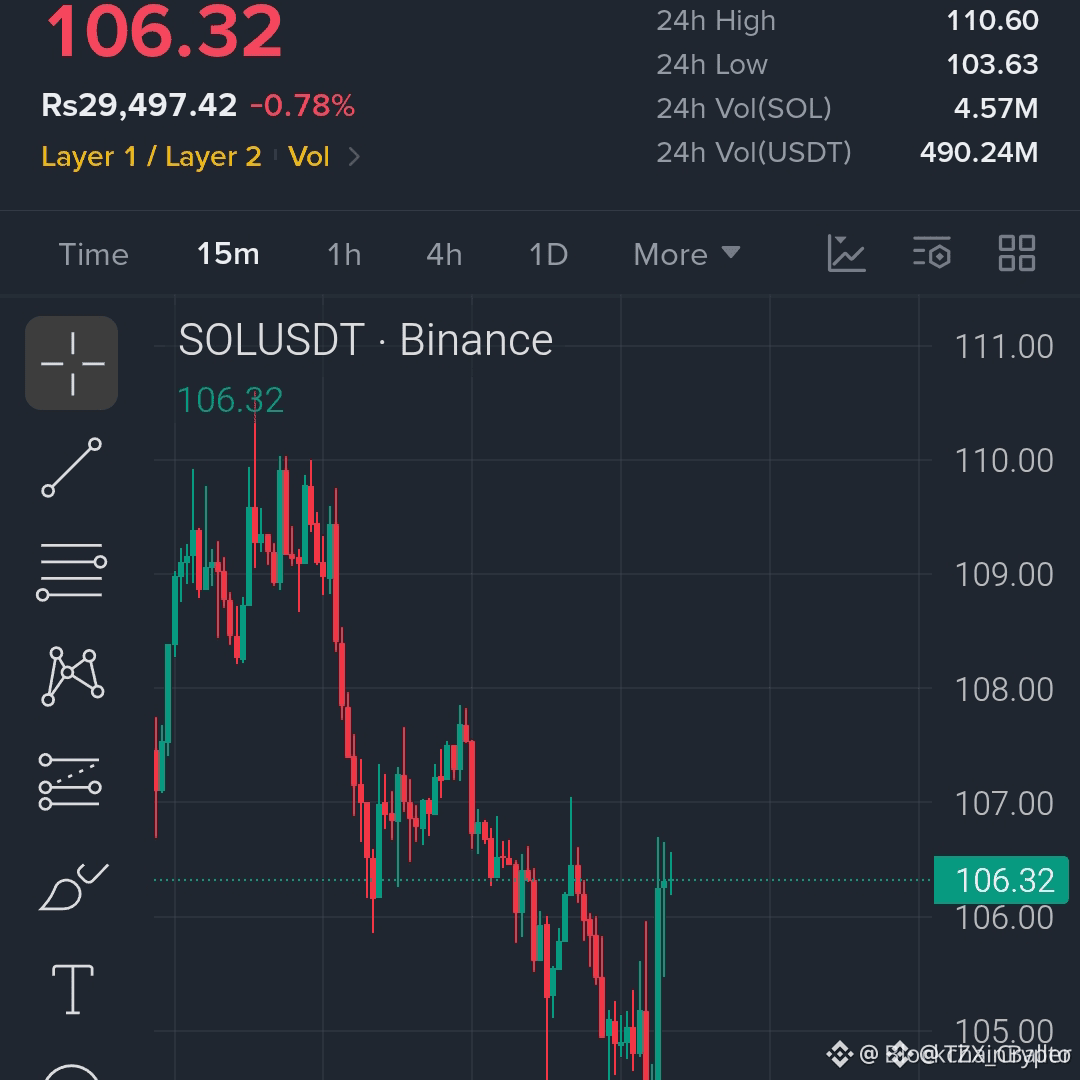This screenshot has width=1080, height=1080.
Task: Select the crosshair cursor tool
Action: (x=72, y=363)
